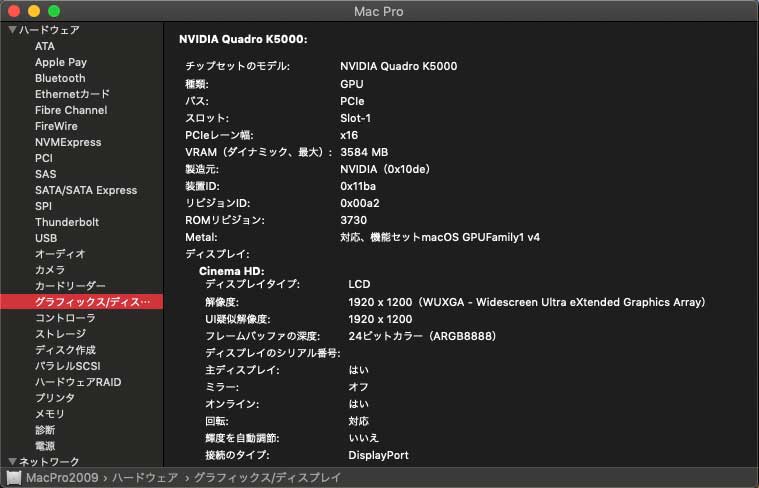Click the Mac computer icon in path bar

[x=14, y=478]
